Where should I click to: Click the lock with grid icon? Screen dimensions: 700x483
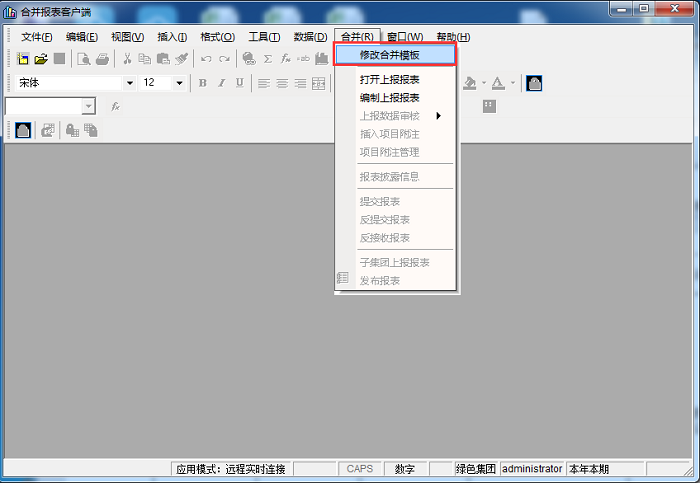72,130
